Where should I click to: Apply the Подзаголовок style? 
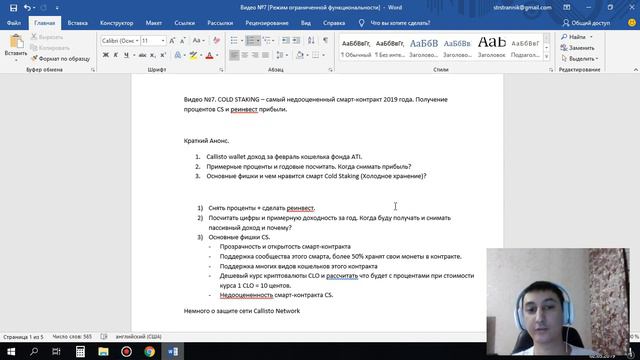click(525, 47)
